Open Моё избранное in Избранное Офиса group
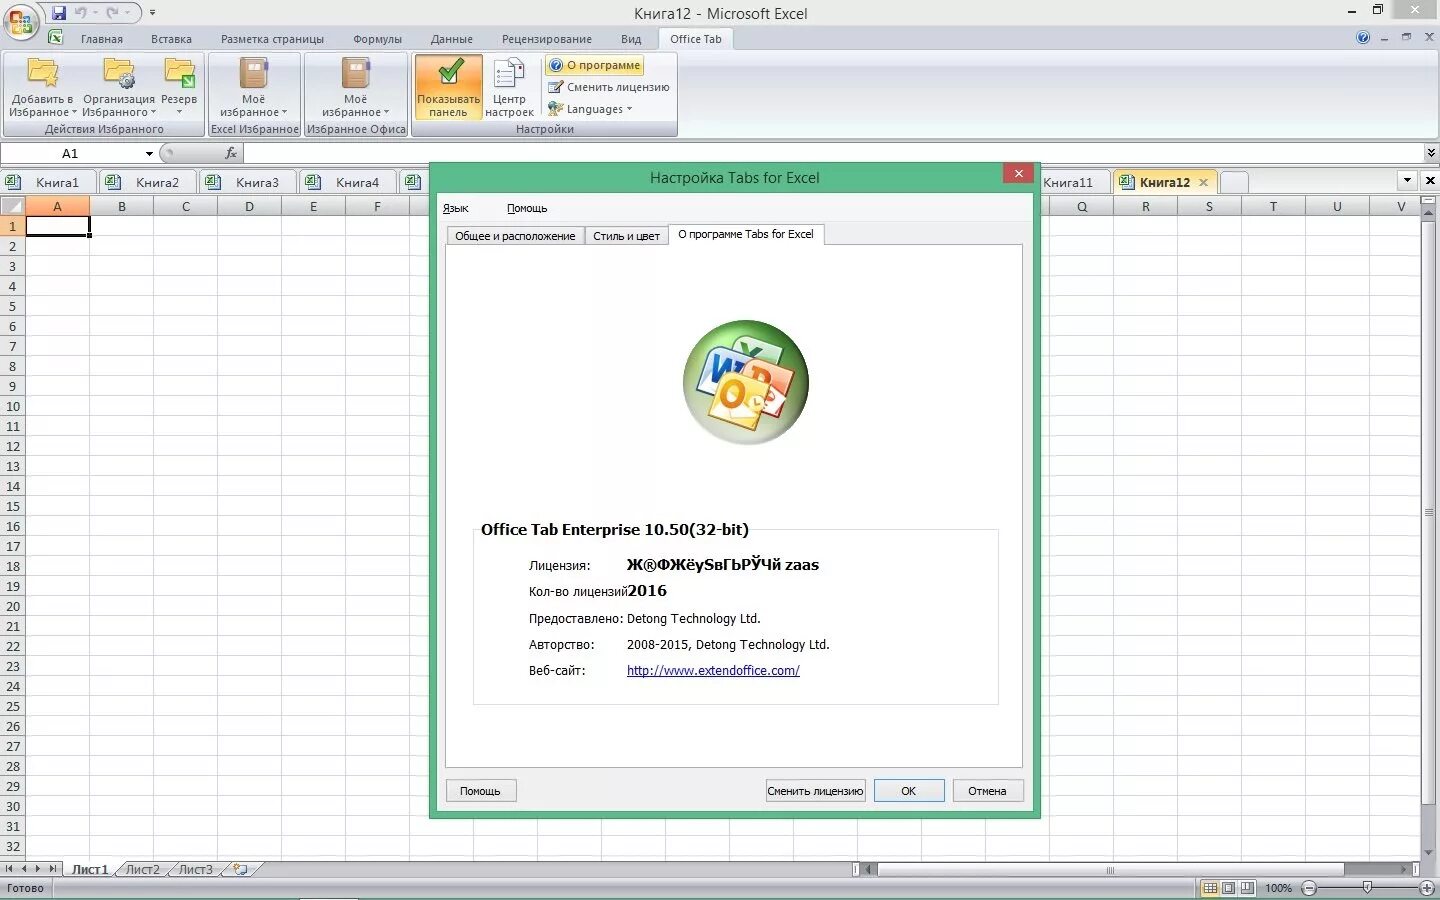1440x900 pixels. point(355,87)
